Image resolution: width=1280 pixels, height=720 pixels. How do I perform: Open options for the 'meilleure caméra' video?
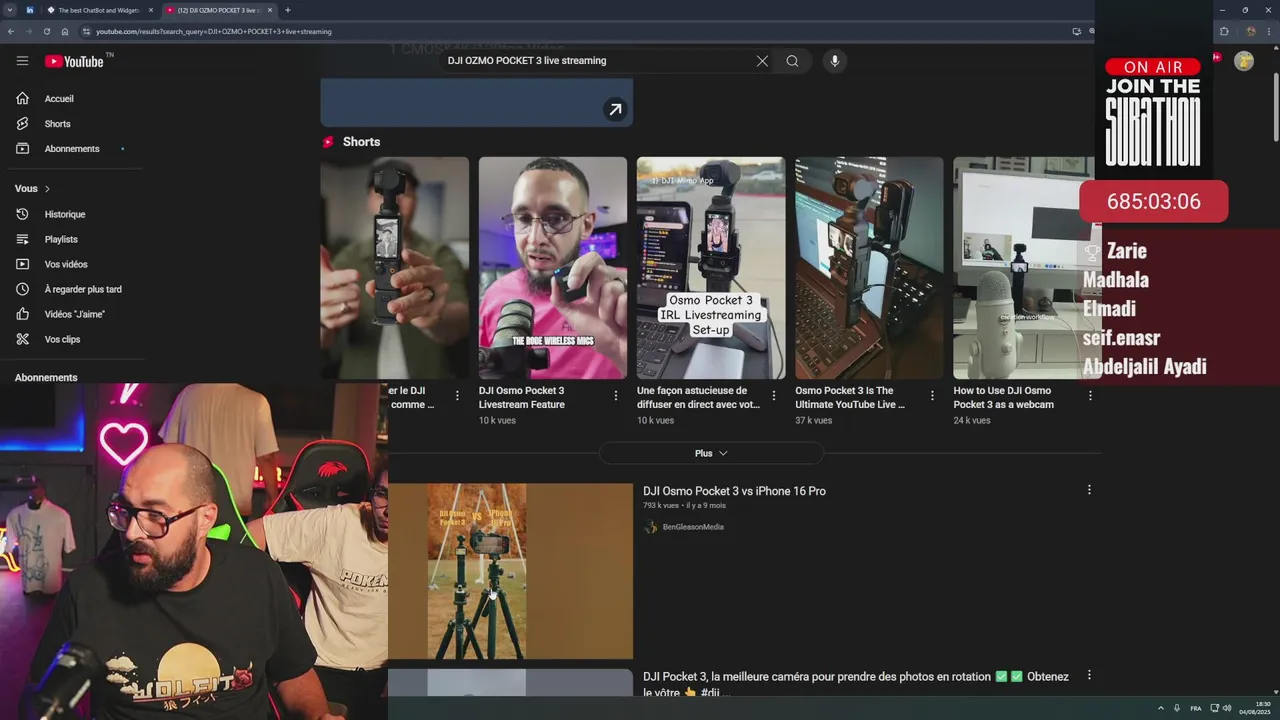point(1089,676)
